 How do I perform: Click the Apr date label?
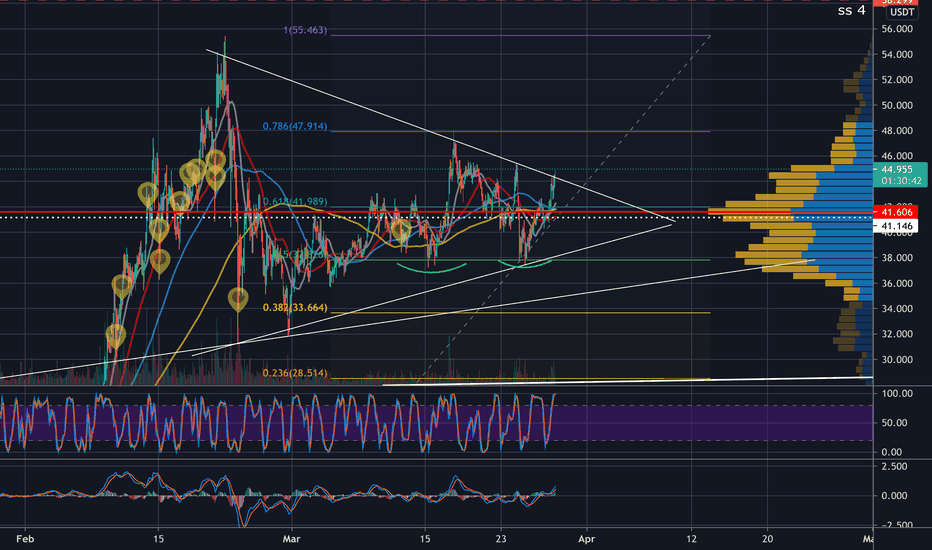(587, 539)
